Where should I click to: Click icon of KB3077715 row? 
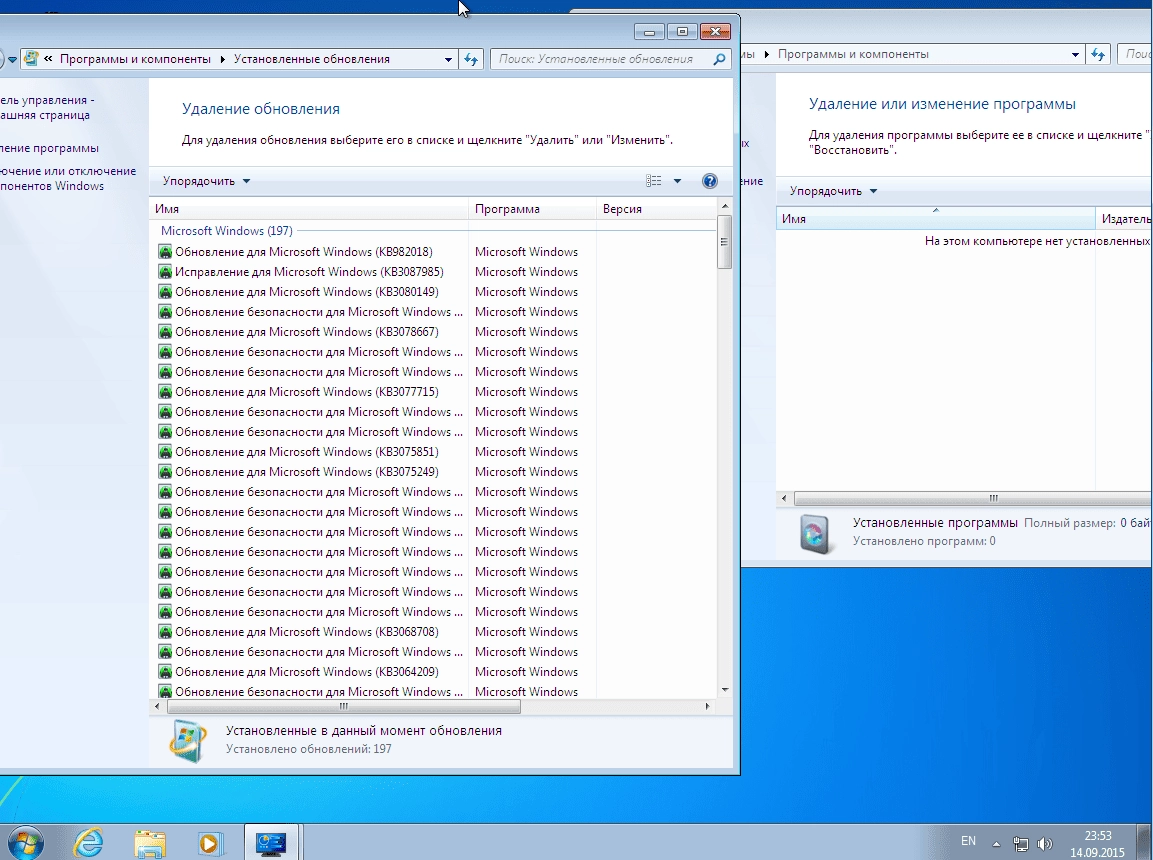click(165, 392)
